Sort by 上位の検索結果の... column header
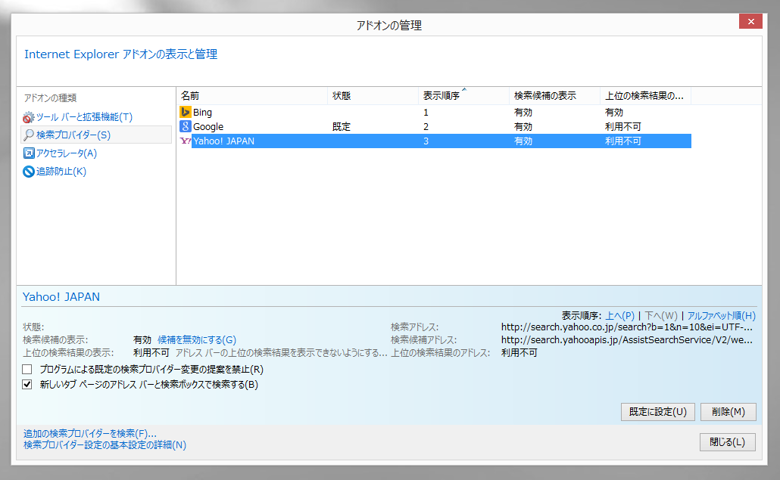This screenshot has height=480, width=780. click(x=645, y=96)
